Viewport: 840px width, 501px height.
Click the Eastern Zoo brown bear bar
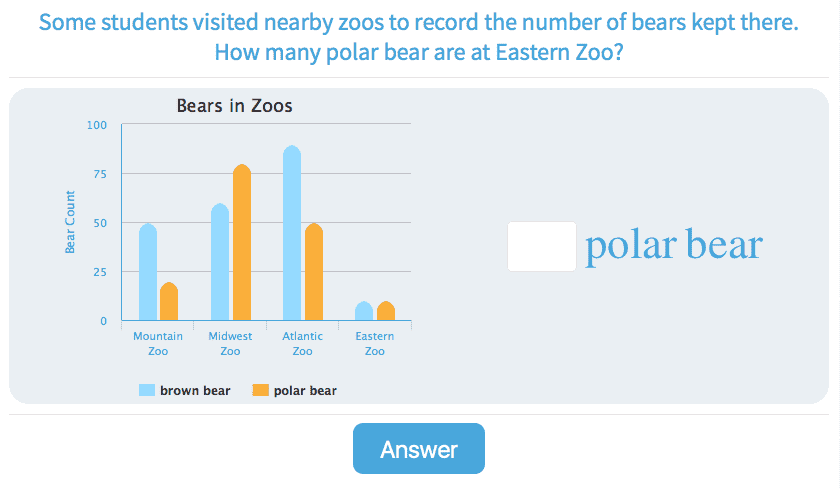pos(364,311)
